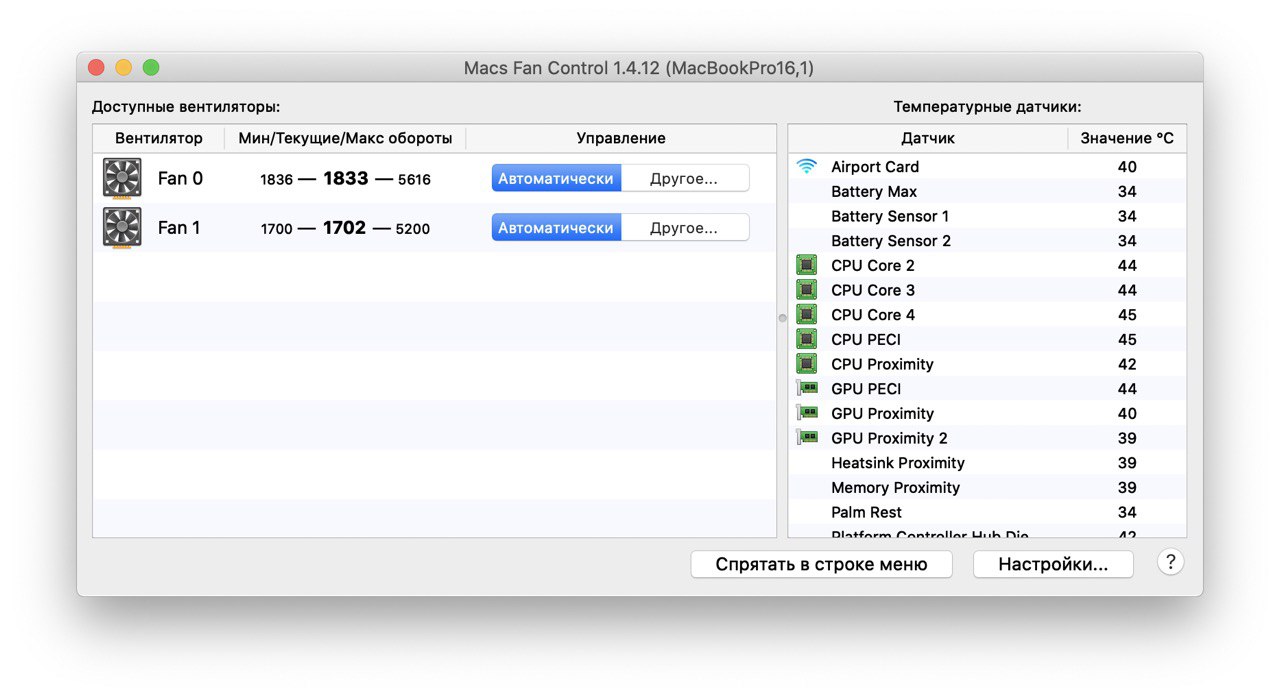Screen dimensions: 1280x698
Task: Minimize window with yellow button
Action: tap(123, 68)
